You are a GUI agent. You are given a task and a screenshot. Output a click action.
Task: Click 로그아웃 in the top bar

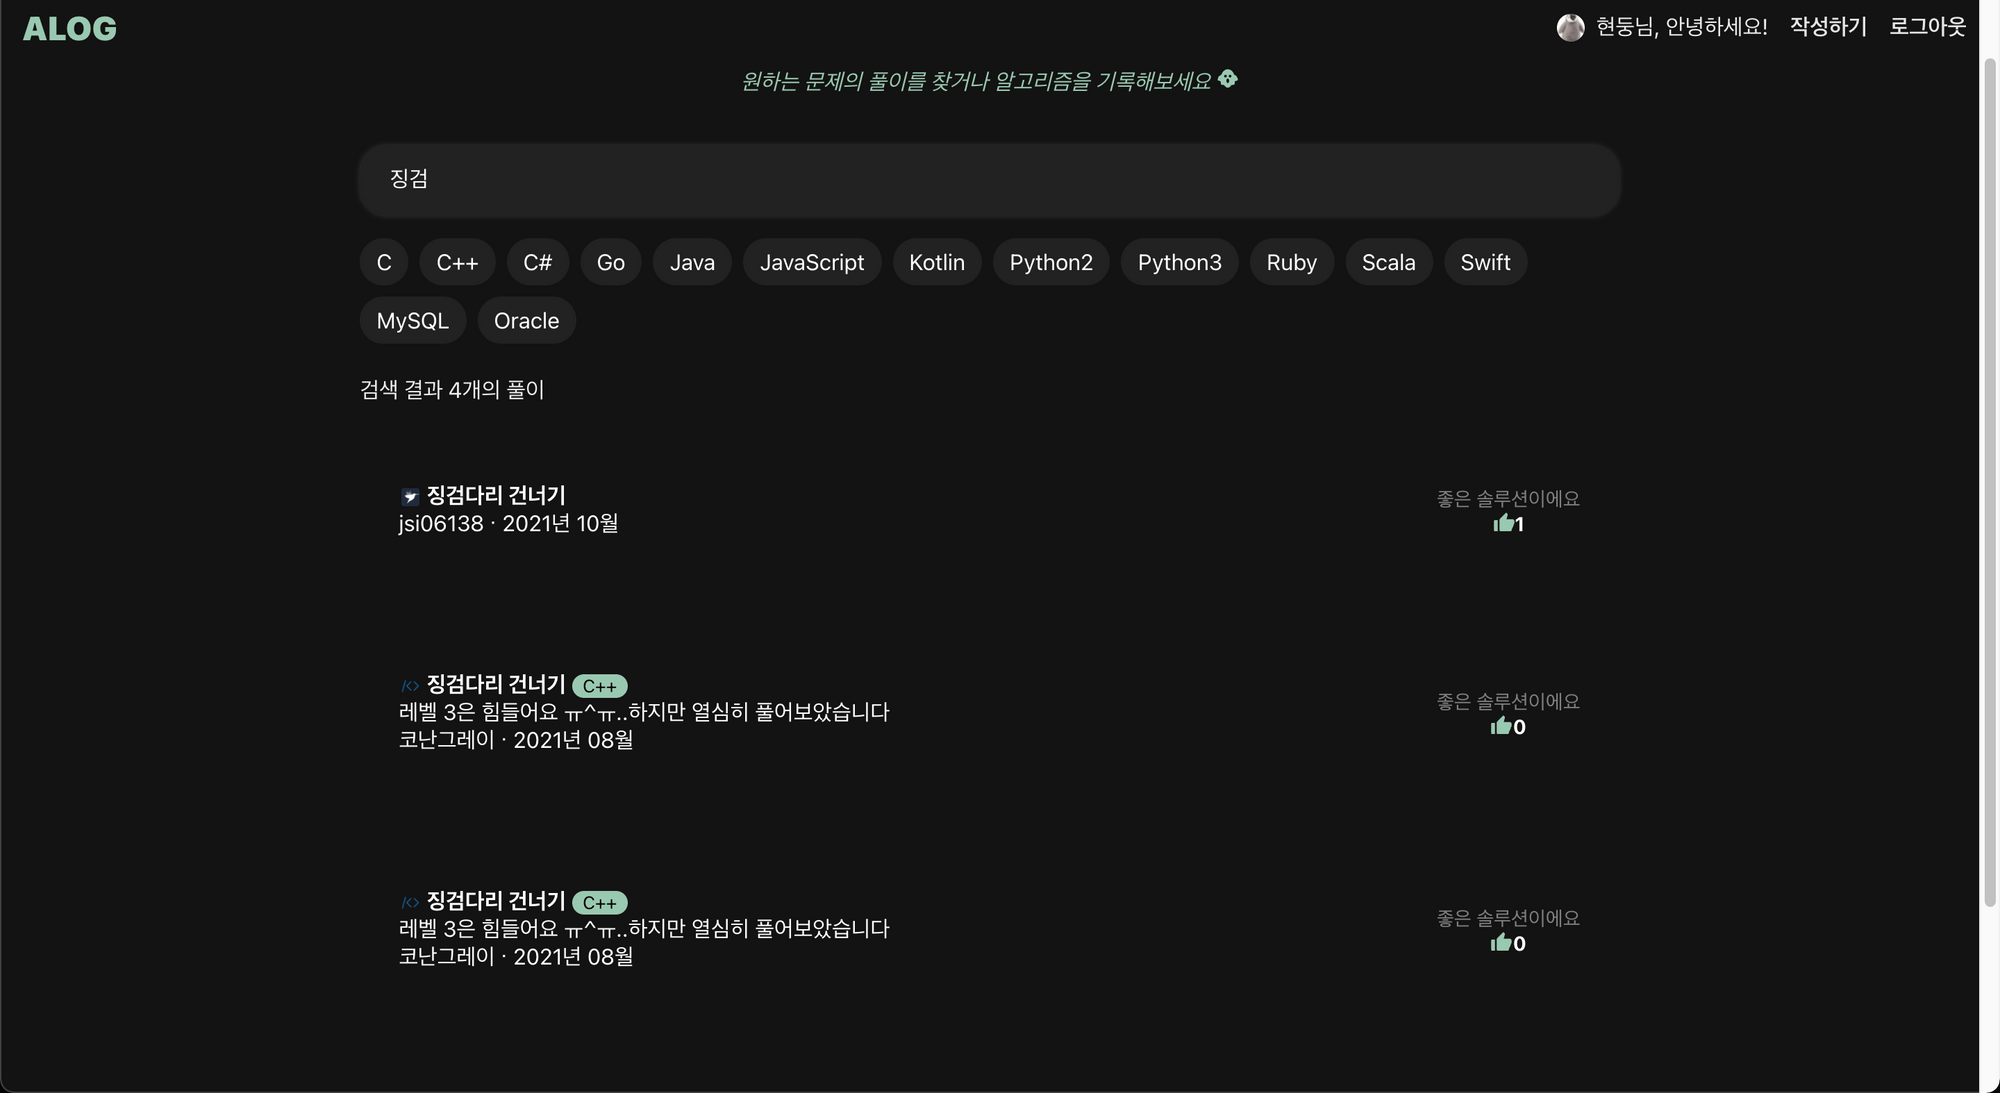pos(1926,27)
